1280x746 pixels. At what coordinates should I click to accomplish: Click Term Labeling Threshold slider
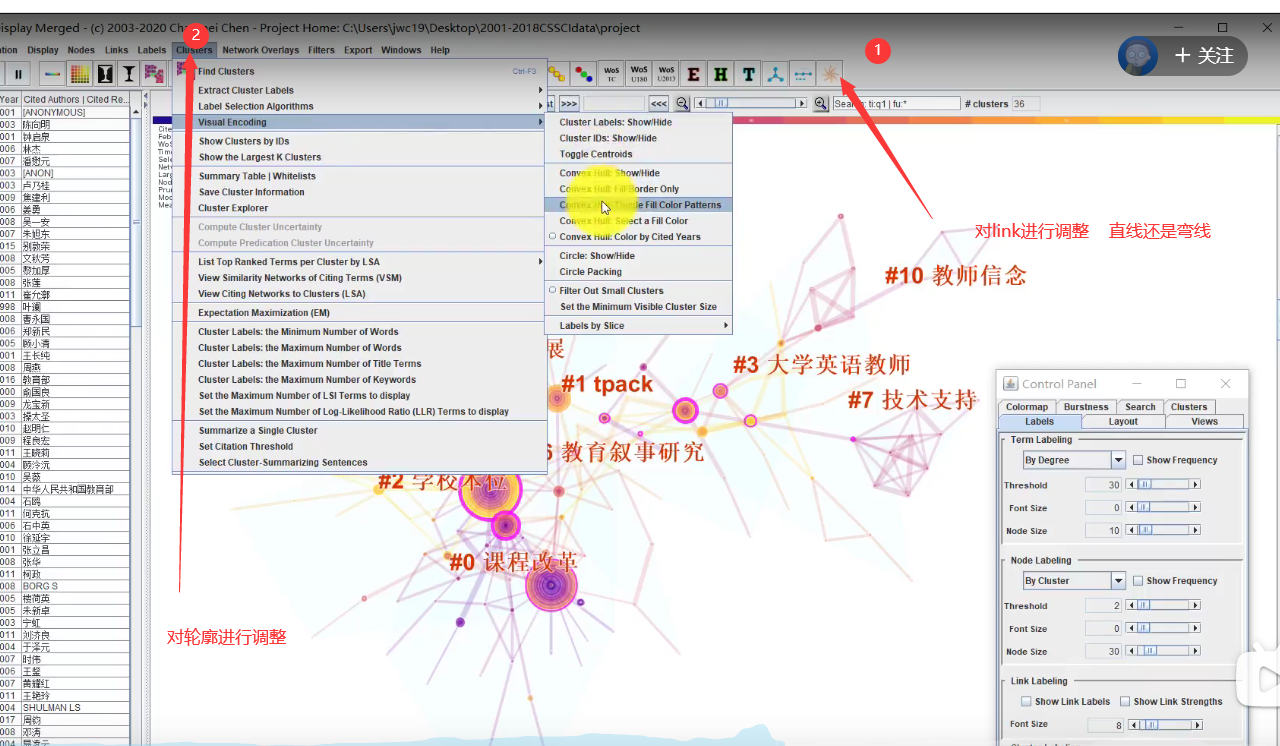click(x=1163, y=484)
